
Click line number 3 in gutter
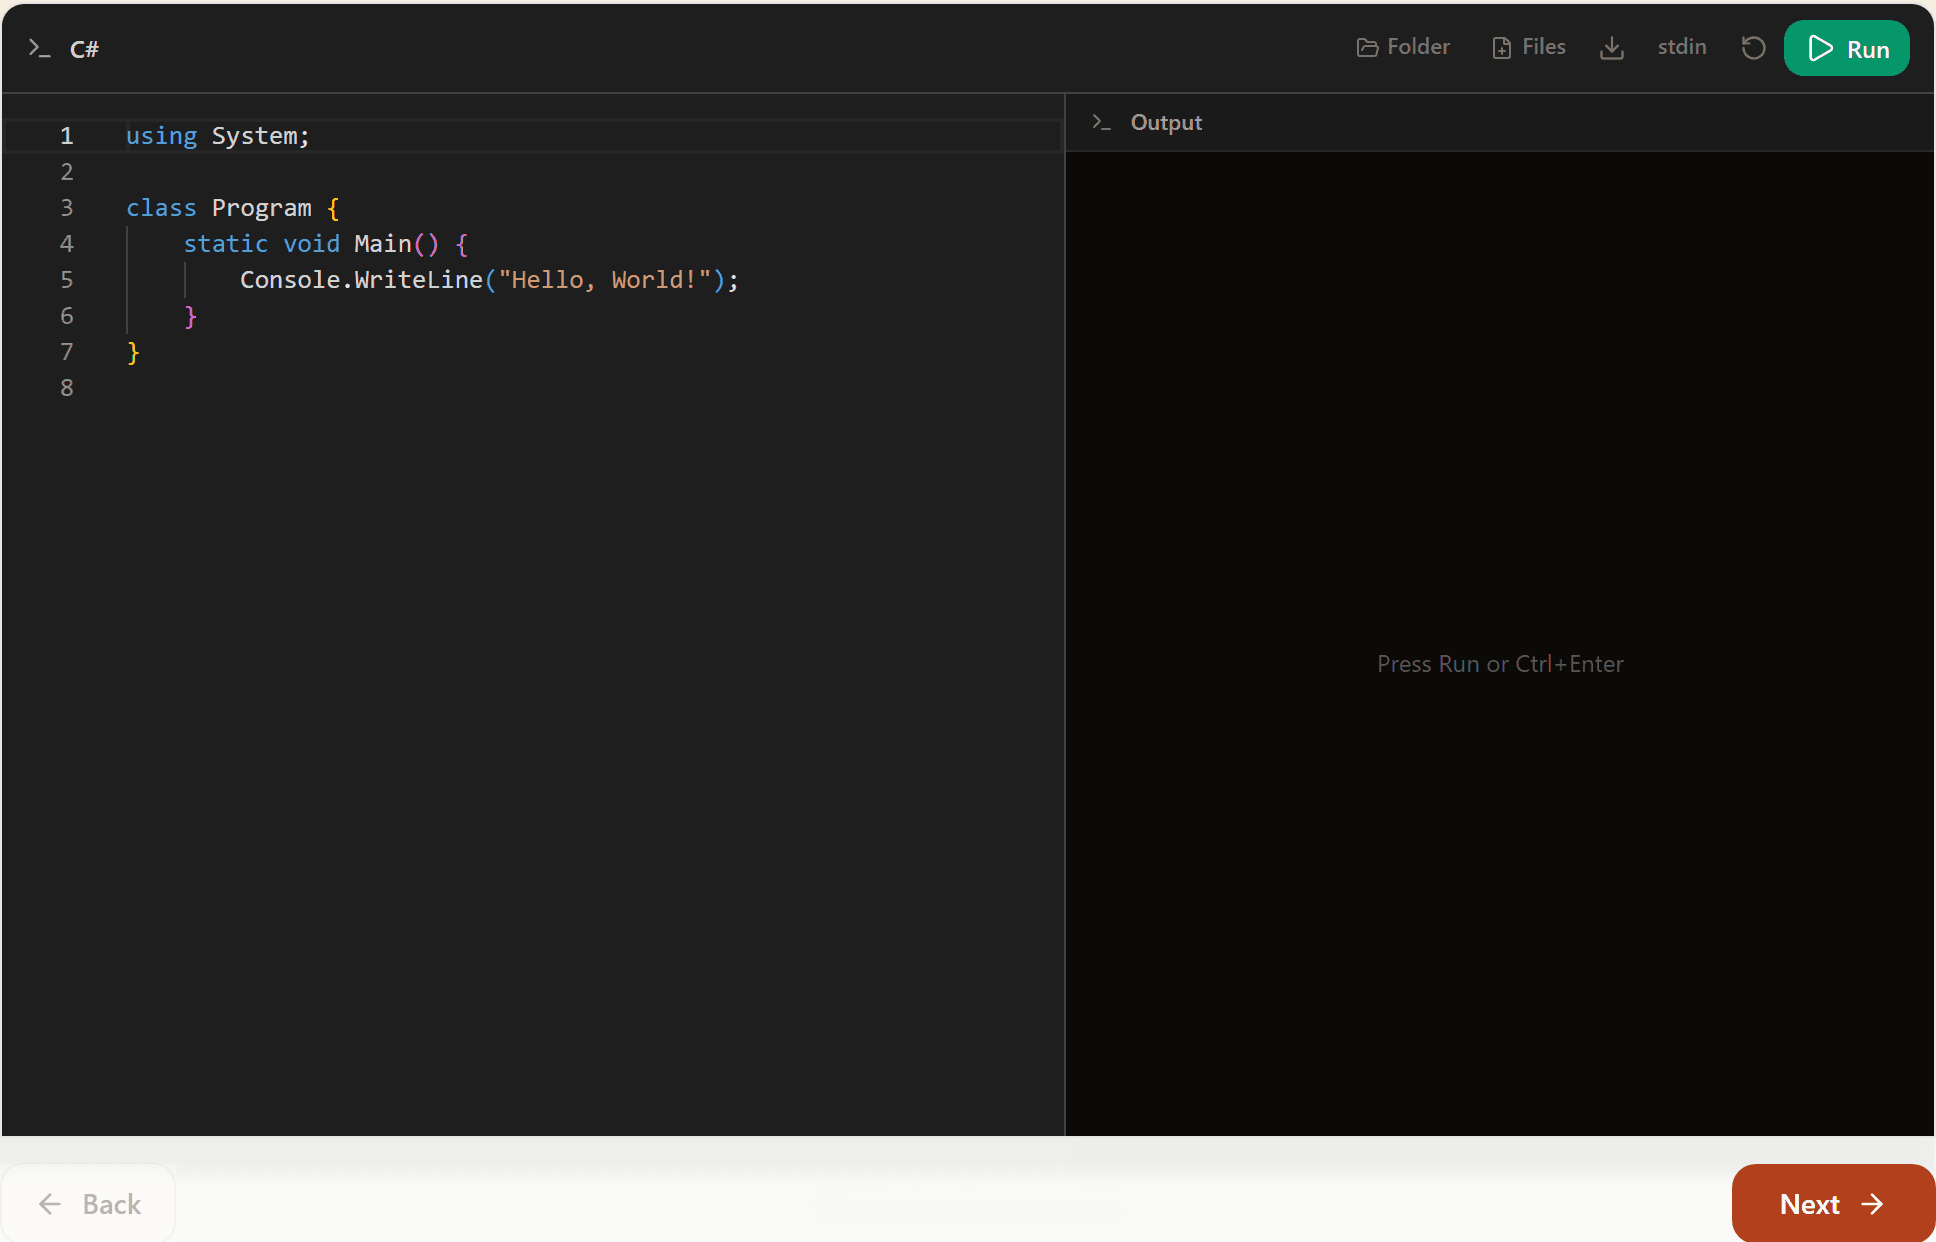[67, 208]
